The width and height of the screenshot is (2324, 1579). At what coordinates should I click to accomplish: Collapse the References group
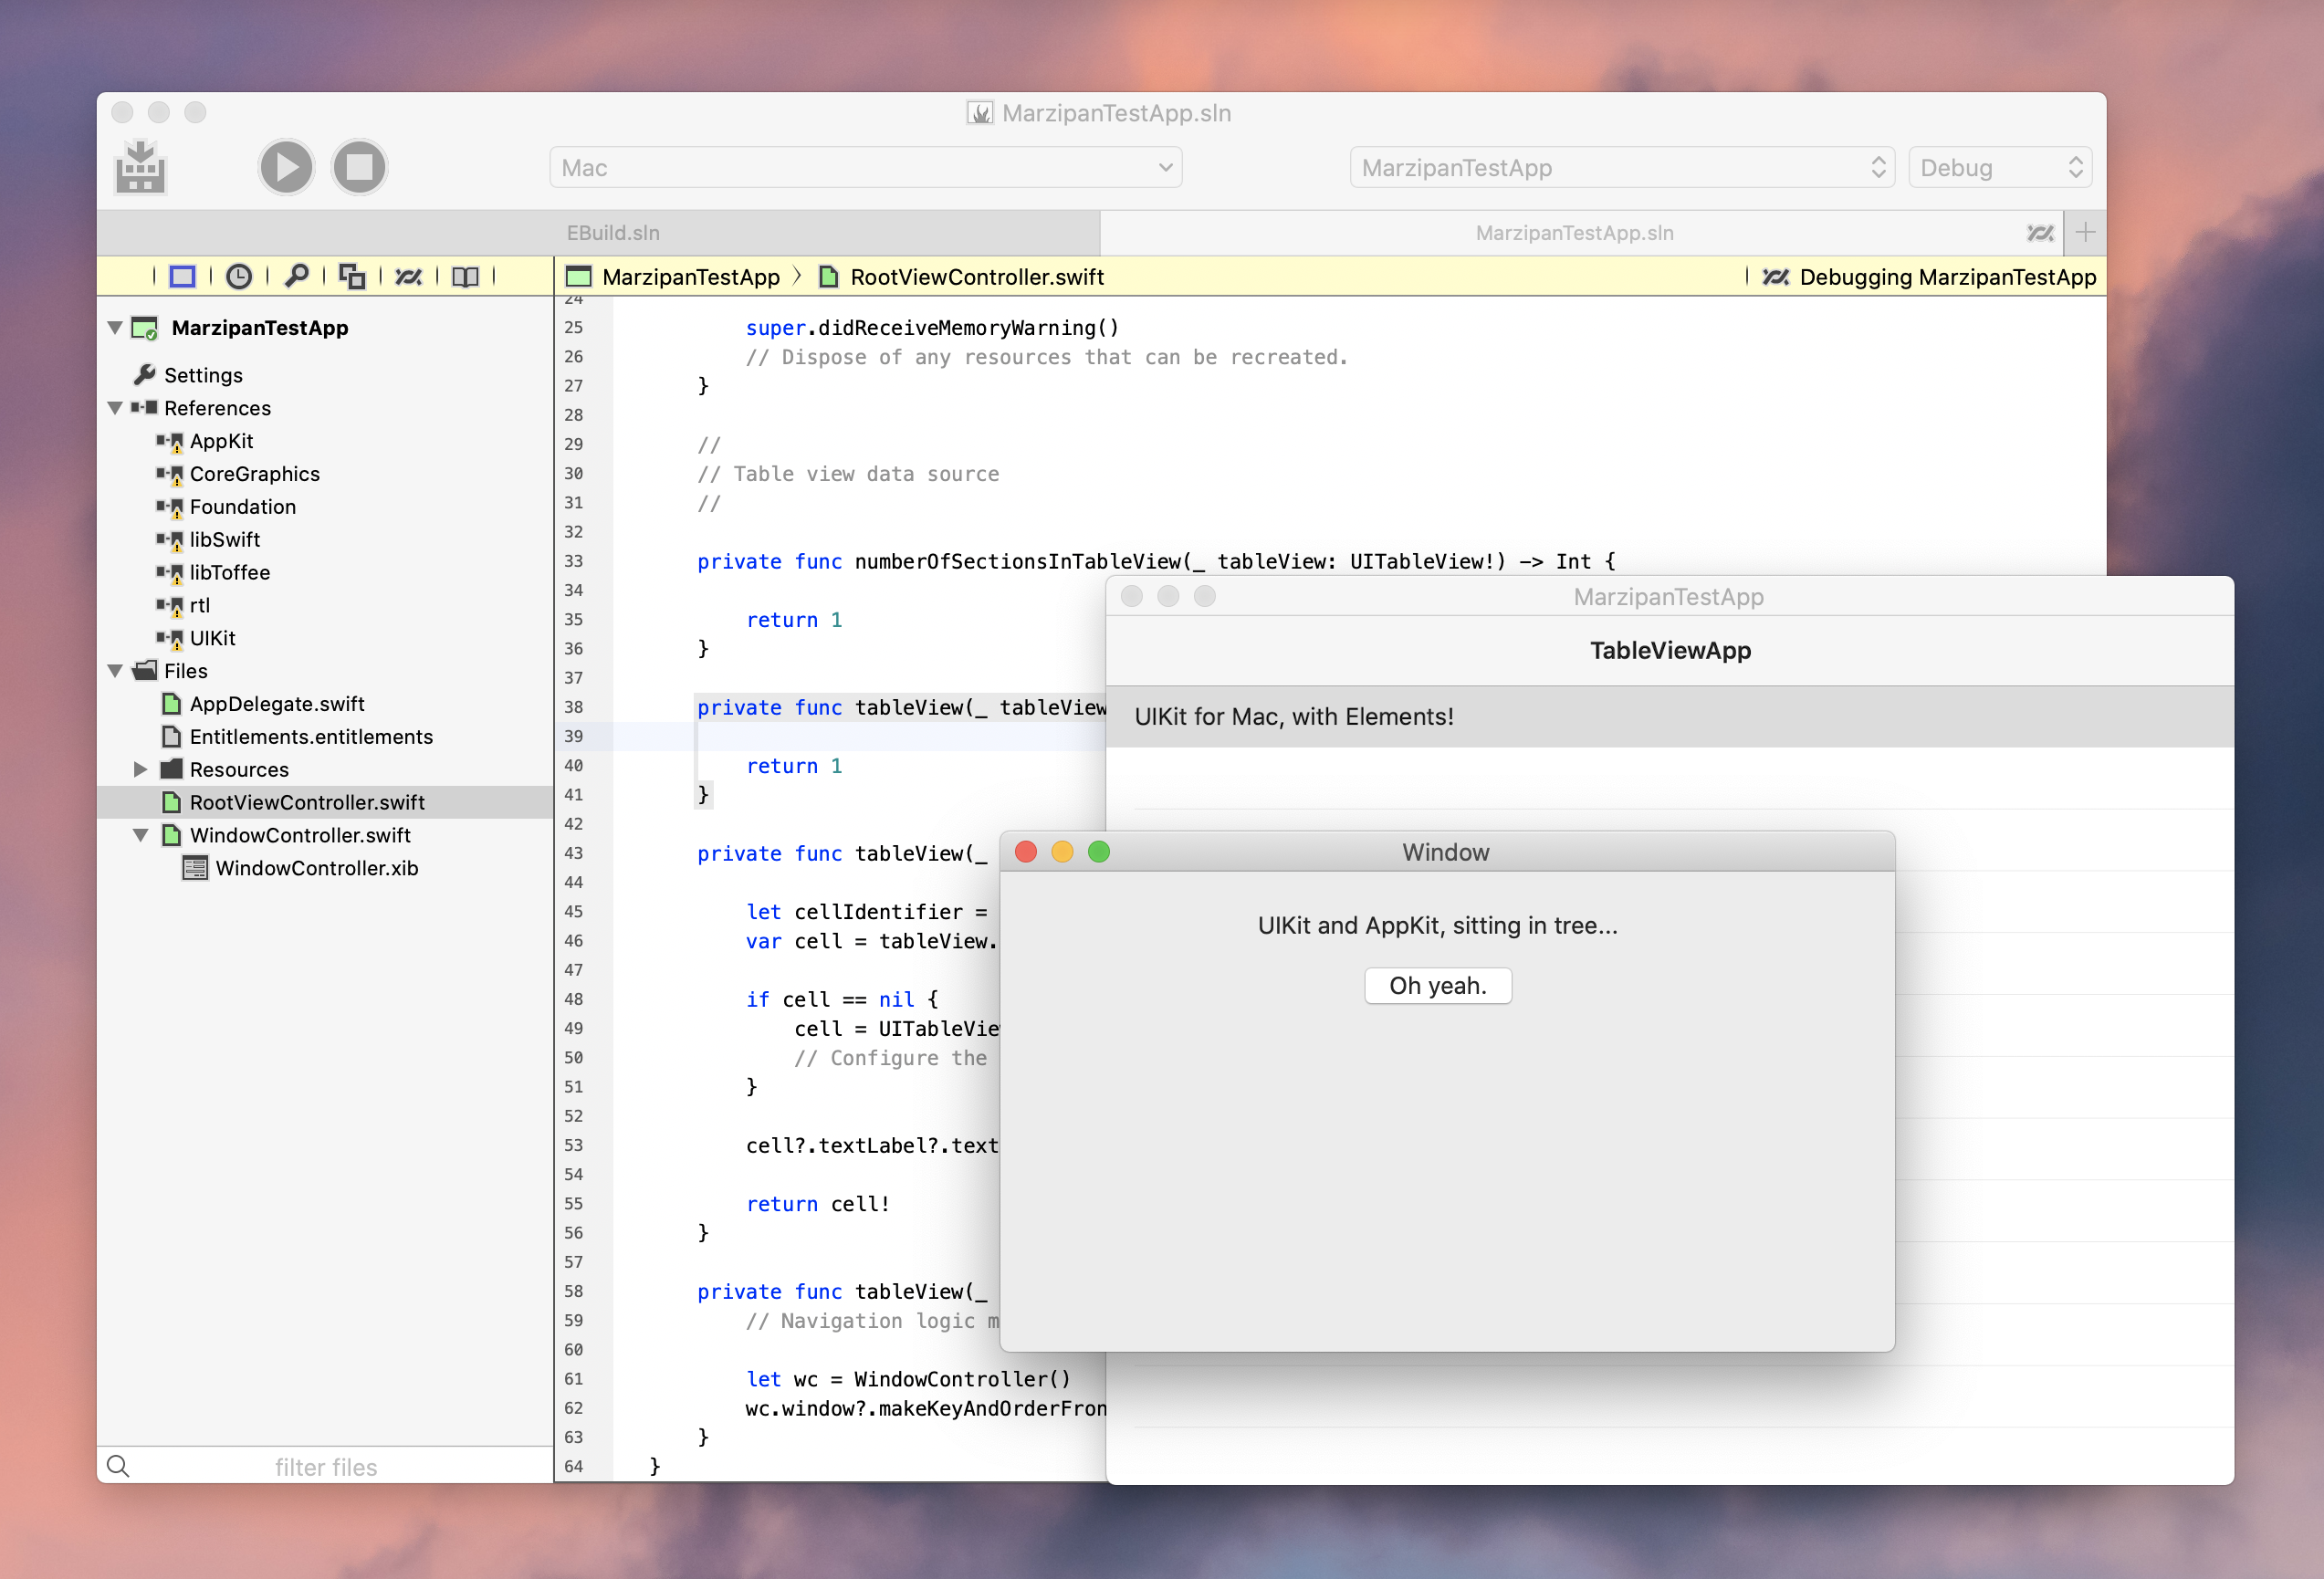pos(115,407)
